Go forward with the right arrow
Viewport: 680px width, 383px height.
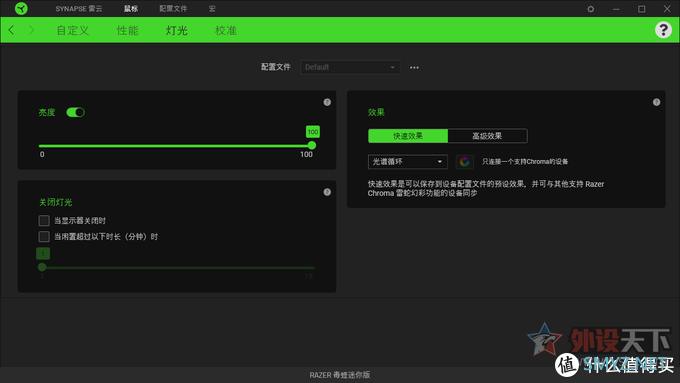pos(31,30)
